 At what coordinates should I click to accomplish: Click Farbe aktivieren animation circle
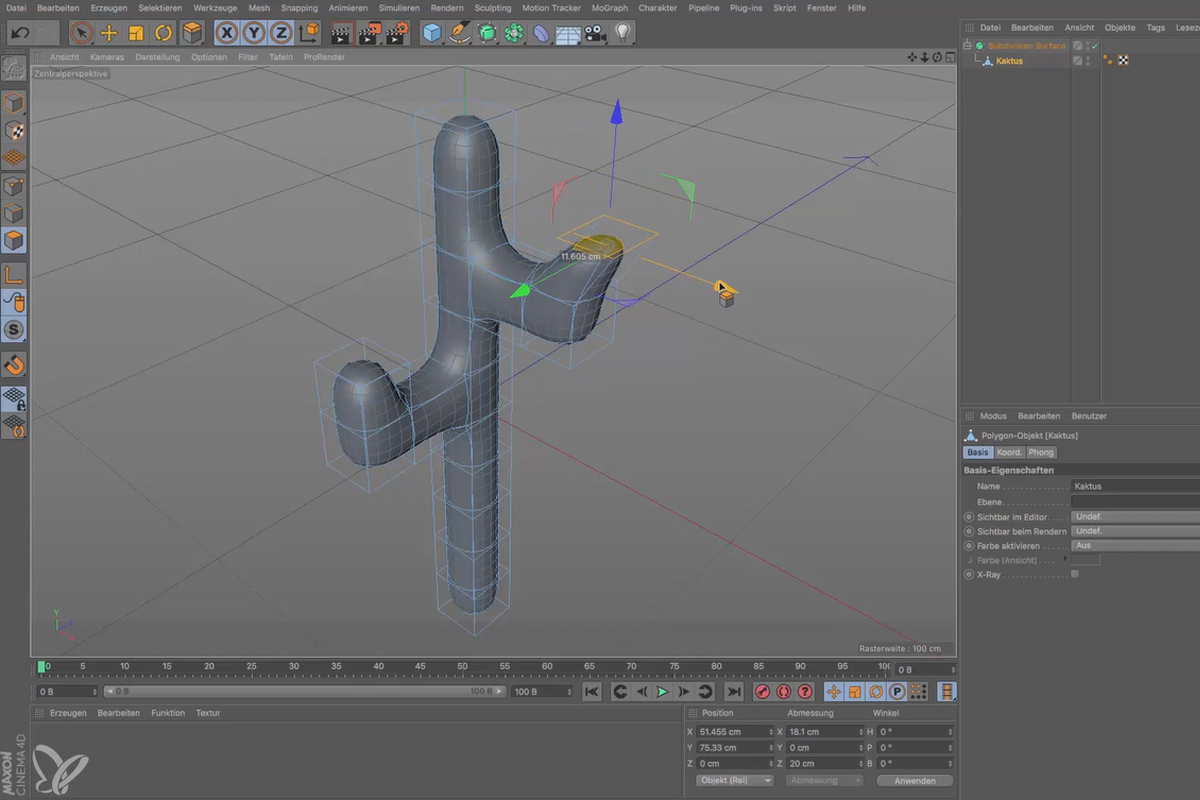click(x=968, y=546)
